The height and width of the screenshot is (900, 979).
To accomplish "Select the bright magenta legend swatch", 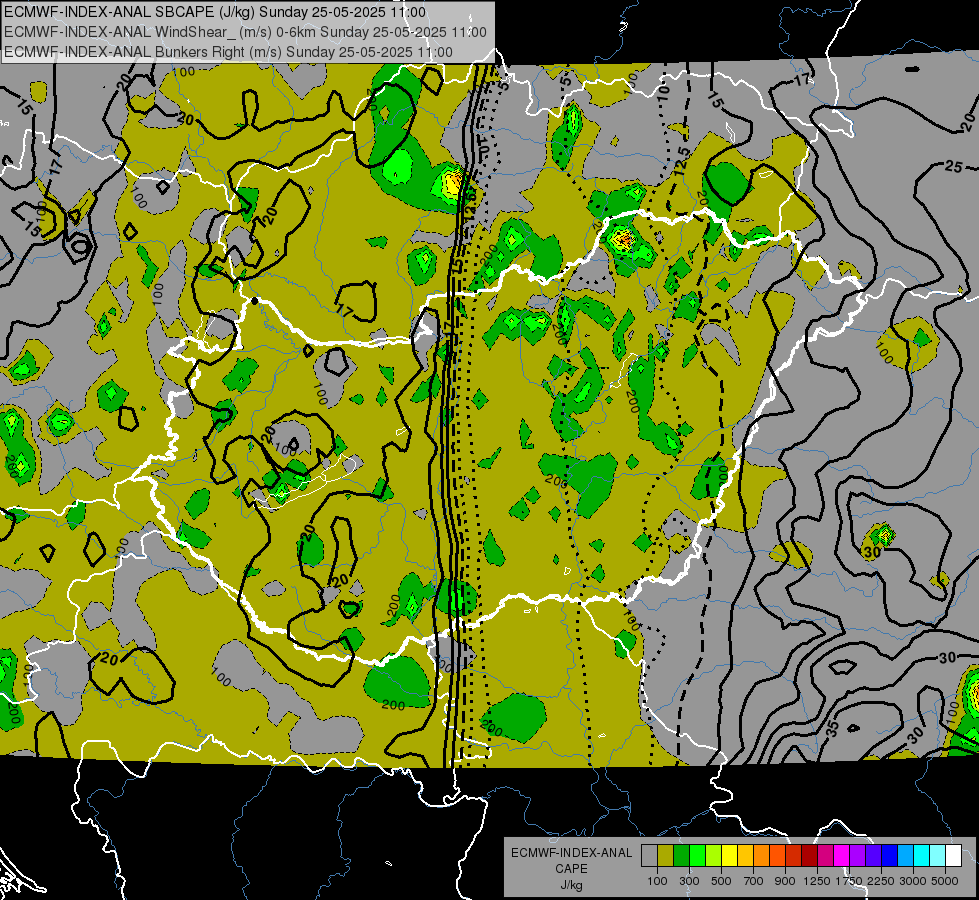I will 841,856.
